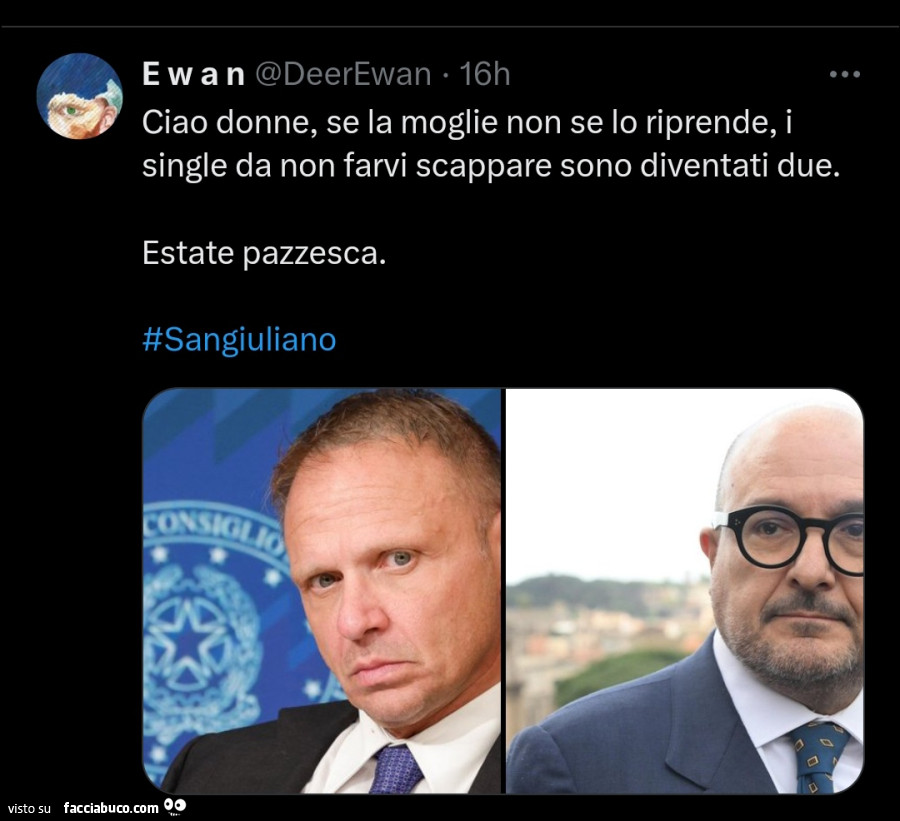Click the 'visto su' label
Viewport: 900px width, 821px height.
29,809
